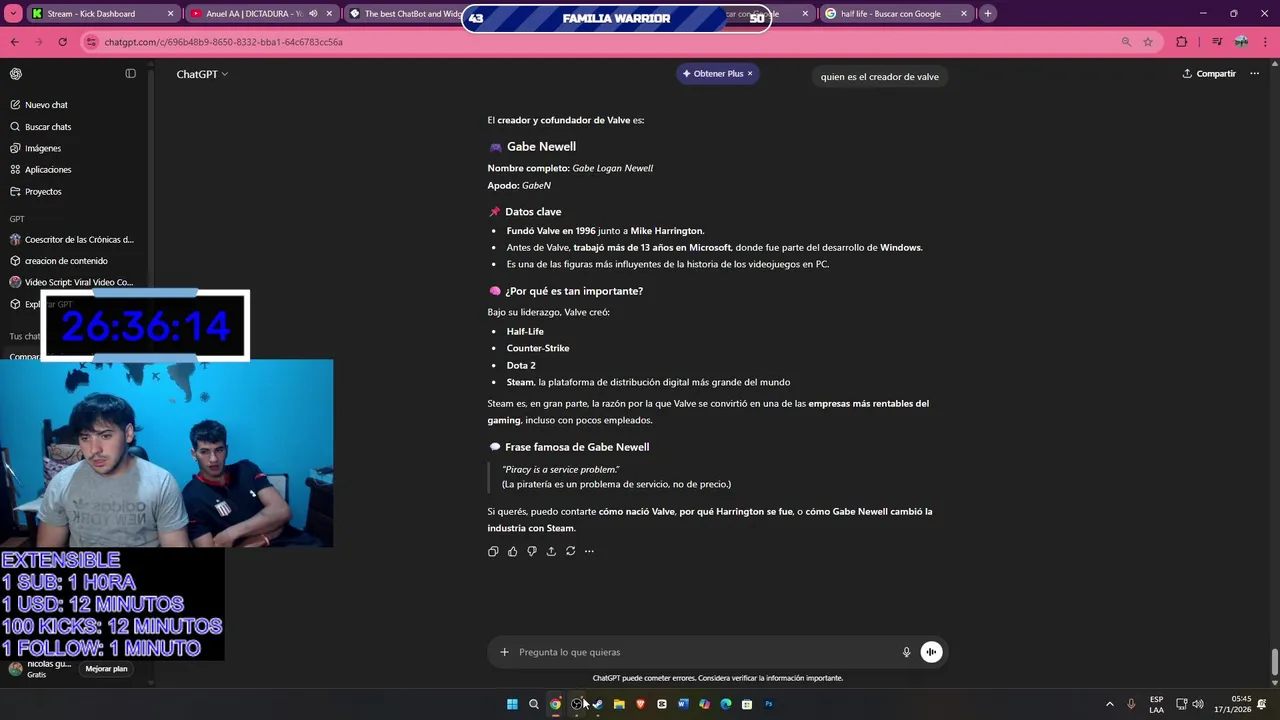Open a new browser tab

click(x=988, y=14)
